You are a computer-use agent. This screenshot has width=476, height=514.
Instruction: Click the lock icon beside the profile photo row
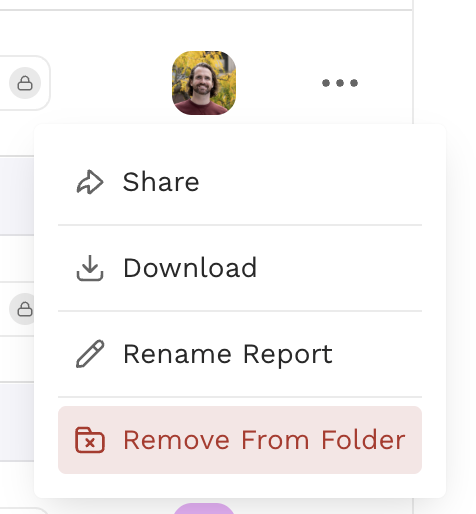point(25,83)
